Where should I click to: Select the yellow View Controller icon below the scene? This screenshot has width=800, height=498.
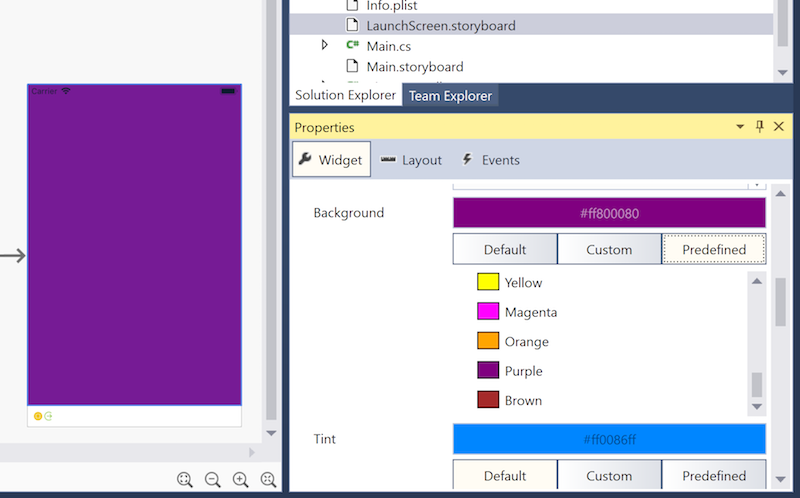pyautogui.click(x=38, y=416)
